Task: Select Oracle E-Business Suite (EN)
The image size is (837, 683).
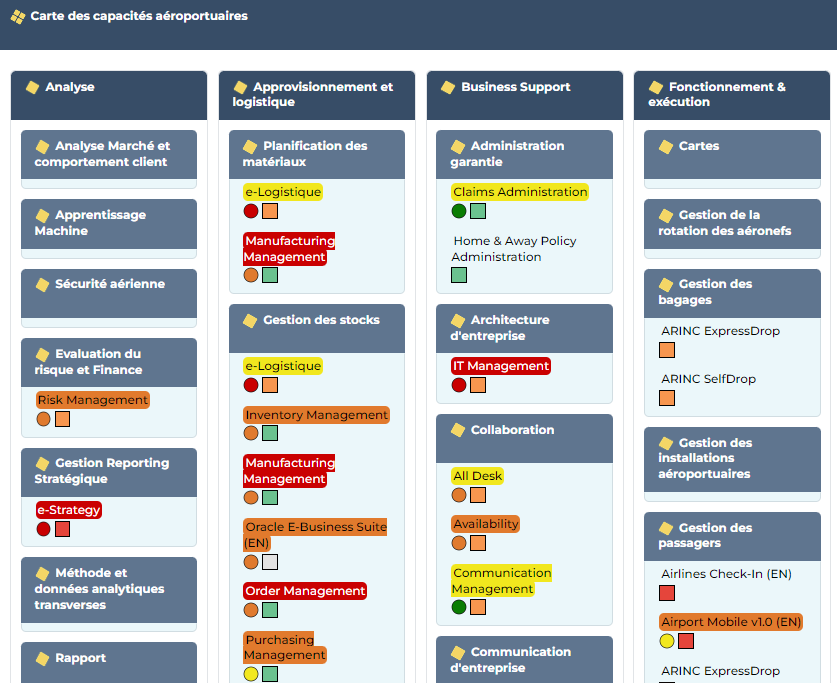Action: click(314, 534)
